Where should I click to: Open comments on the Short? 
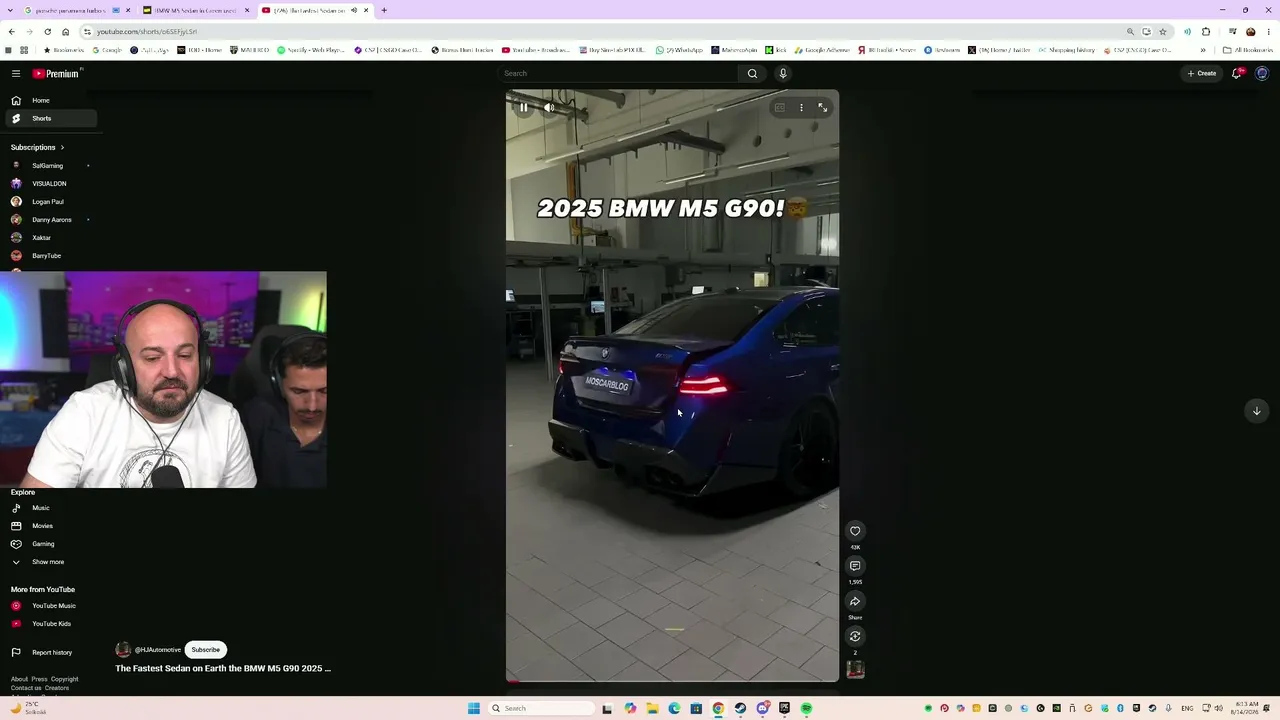(x=855, y=566)
